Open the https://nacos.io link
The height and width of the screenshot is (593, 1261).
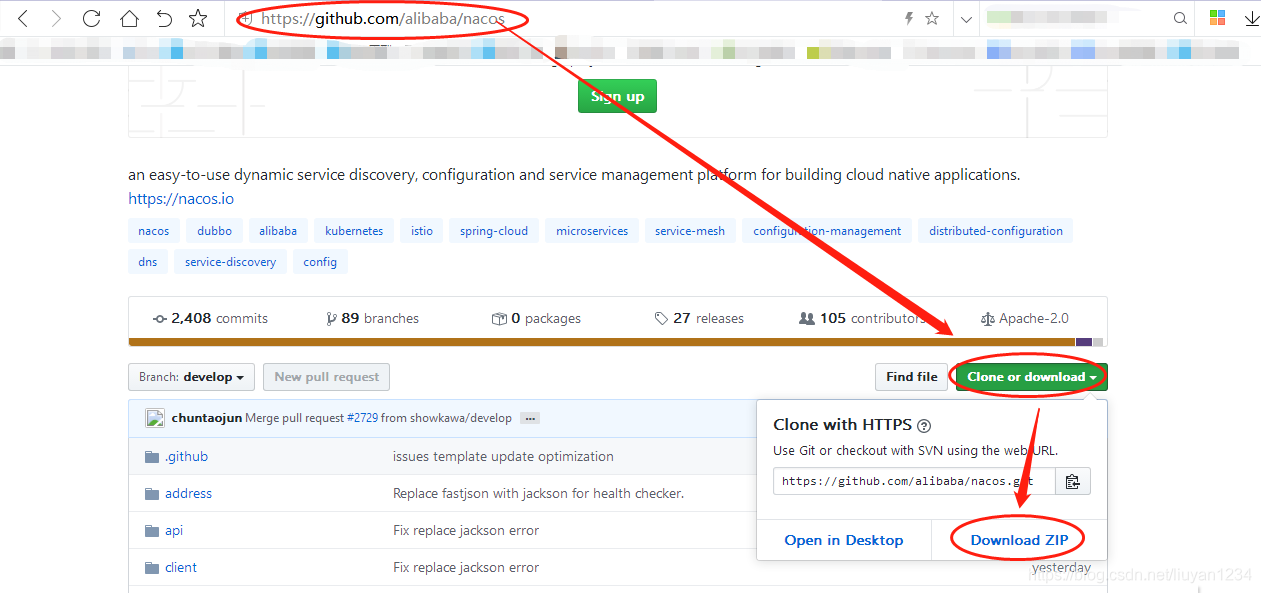181,199
